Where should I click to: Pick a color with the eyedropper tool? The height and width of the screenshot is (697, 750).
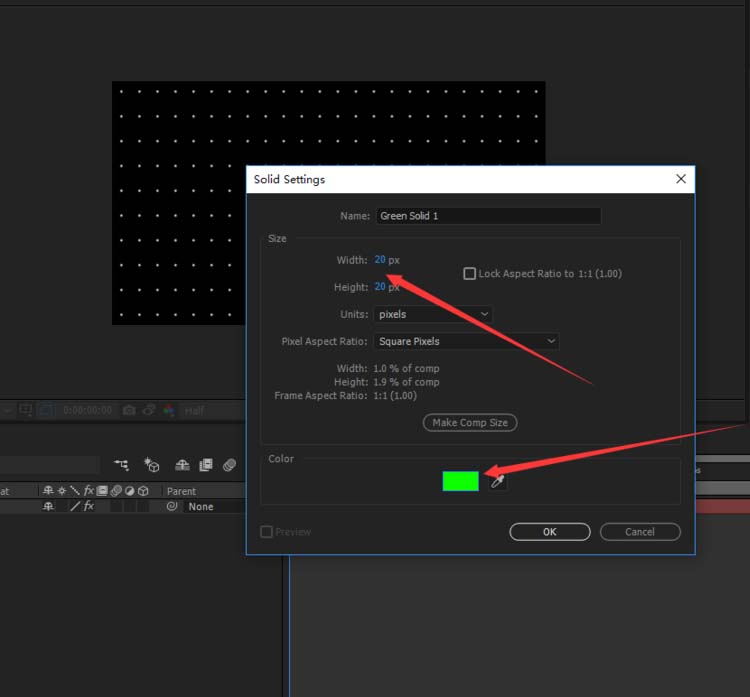497,482
